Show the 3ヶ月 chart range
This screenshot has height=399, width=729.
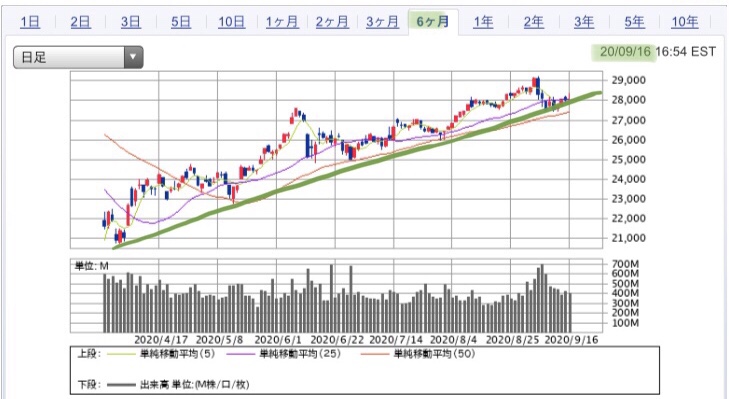point(382,21)
